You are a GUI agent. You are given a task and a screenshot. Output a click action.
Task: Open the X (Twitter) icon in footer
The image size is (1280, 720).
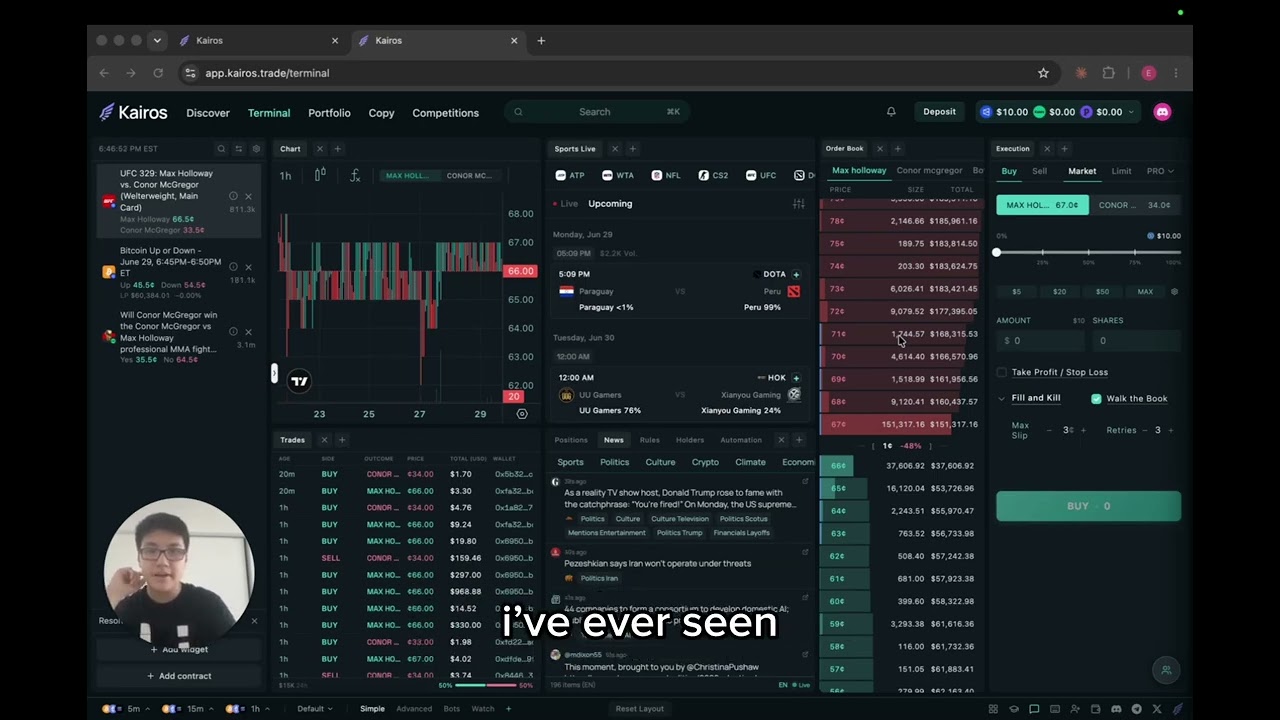coord(1157,709)
